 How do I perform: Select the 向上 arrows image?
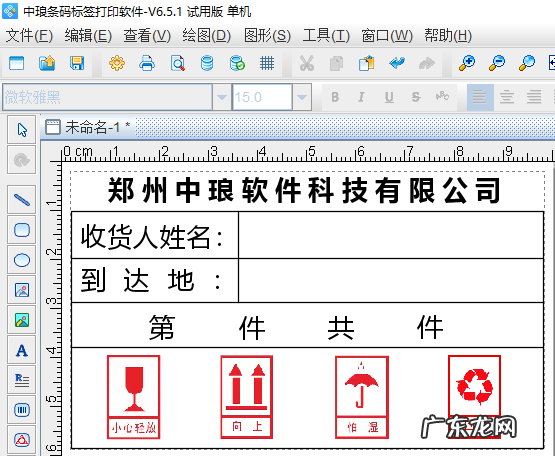tap(247, 397)
